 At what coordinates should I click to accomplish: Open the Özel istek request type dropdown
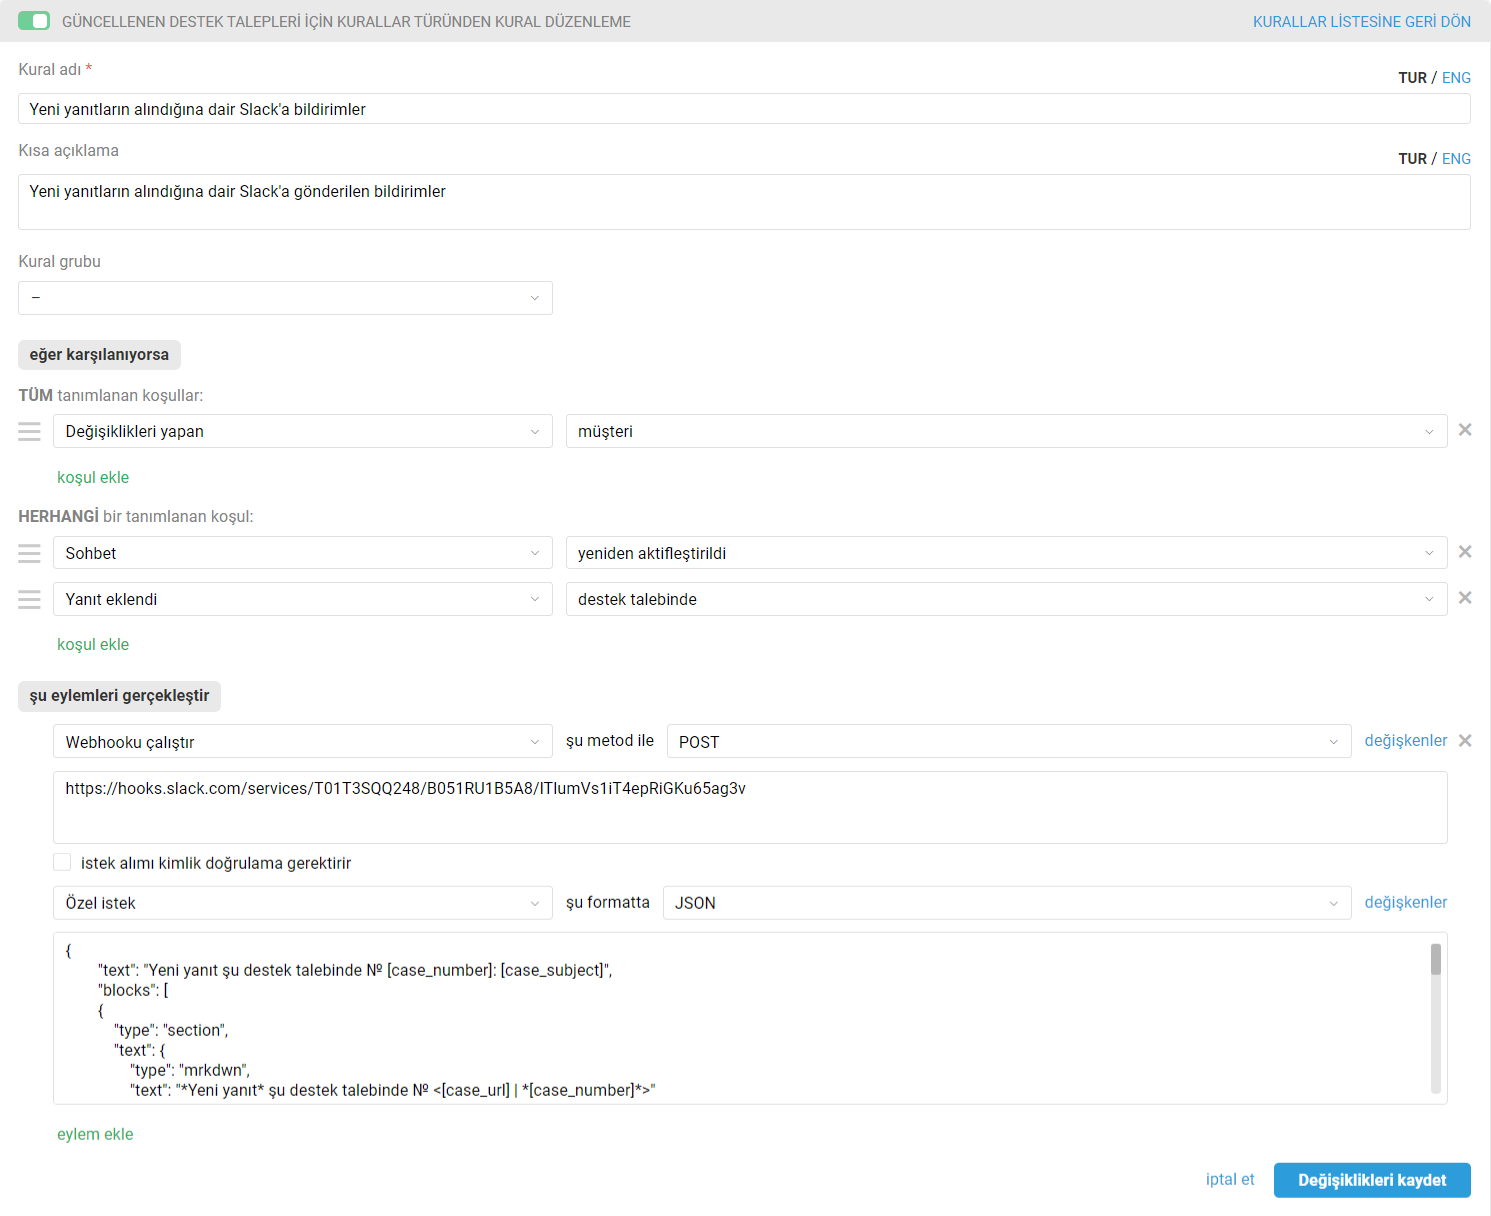(x=303, y=903)
